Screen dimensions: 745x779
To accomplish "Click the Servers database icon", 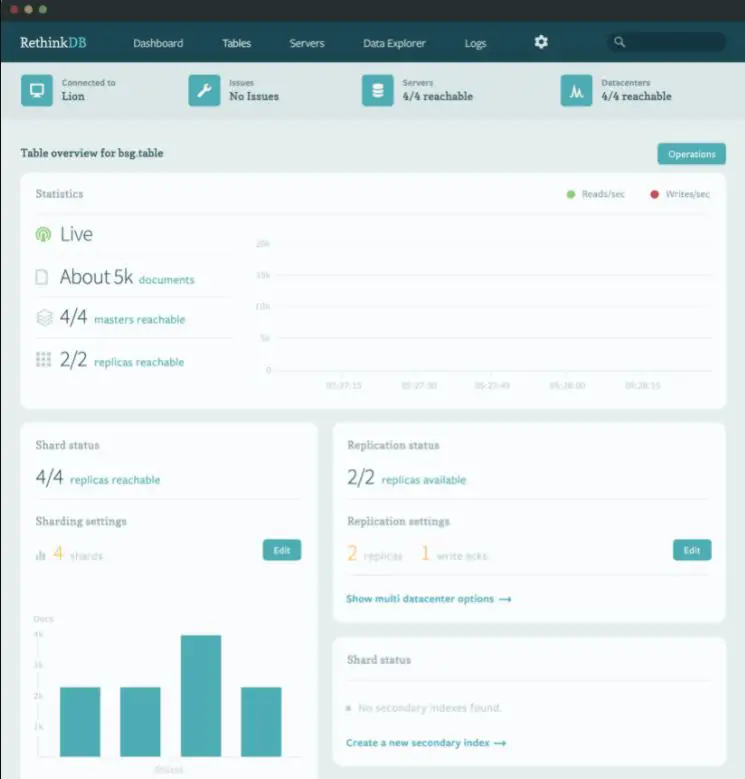I will [377, 90].
